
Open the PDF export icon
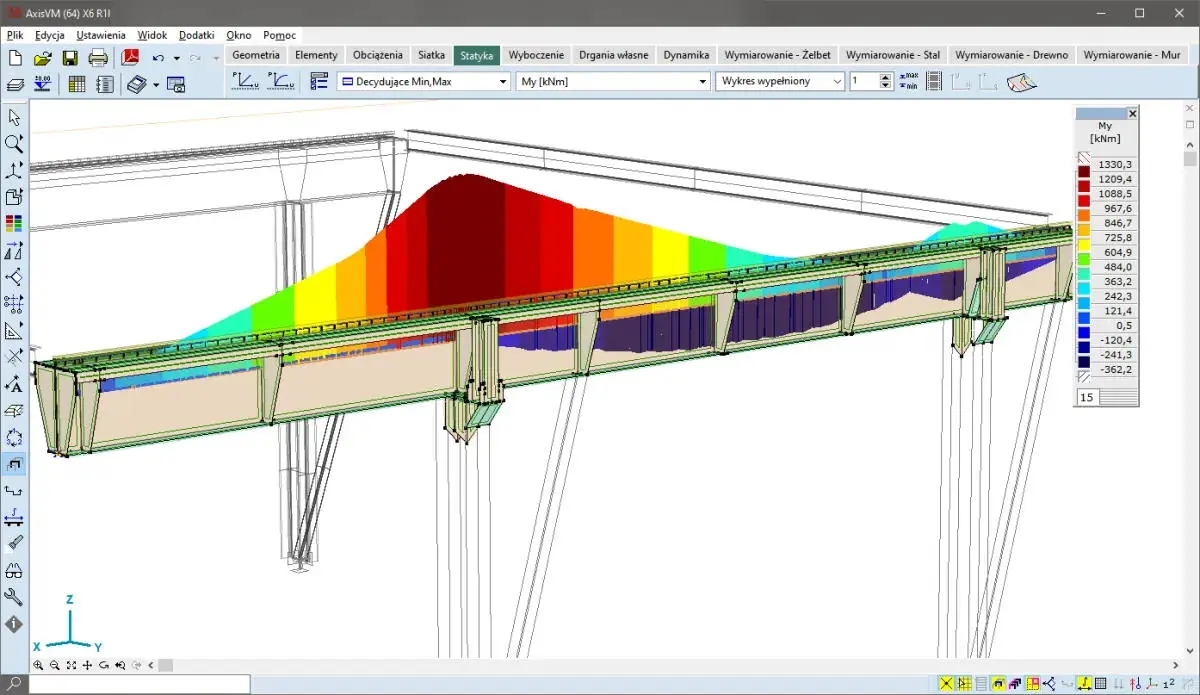pos(130,58)
